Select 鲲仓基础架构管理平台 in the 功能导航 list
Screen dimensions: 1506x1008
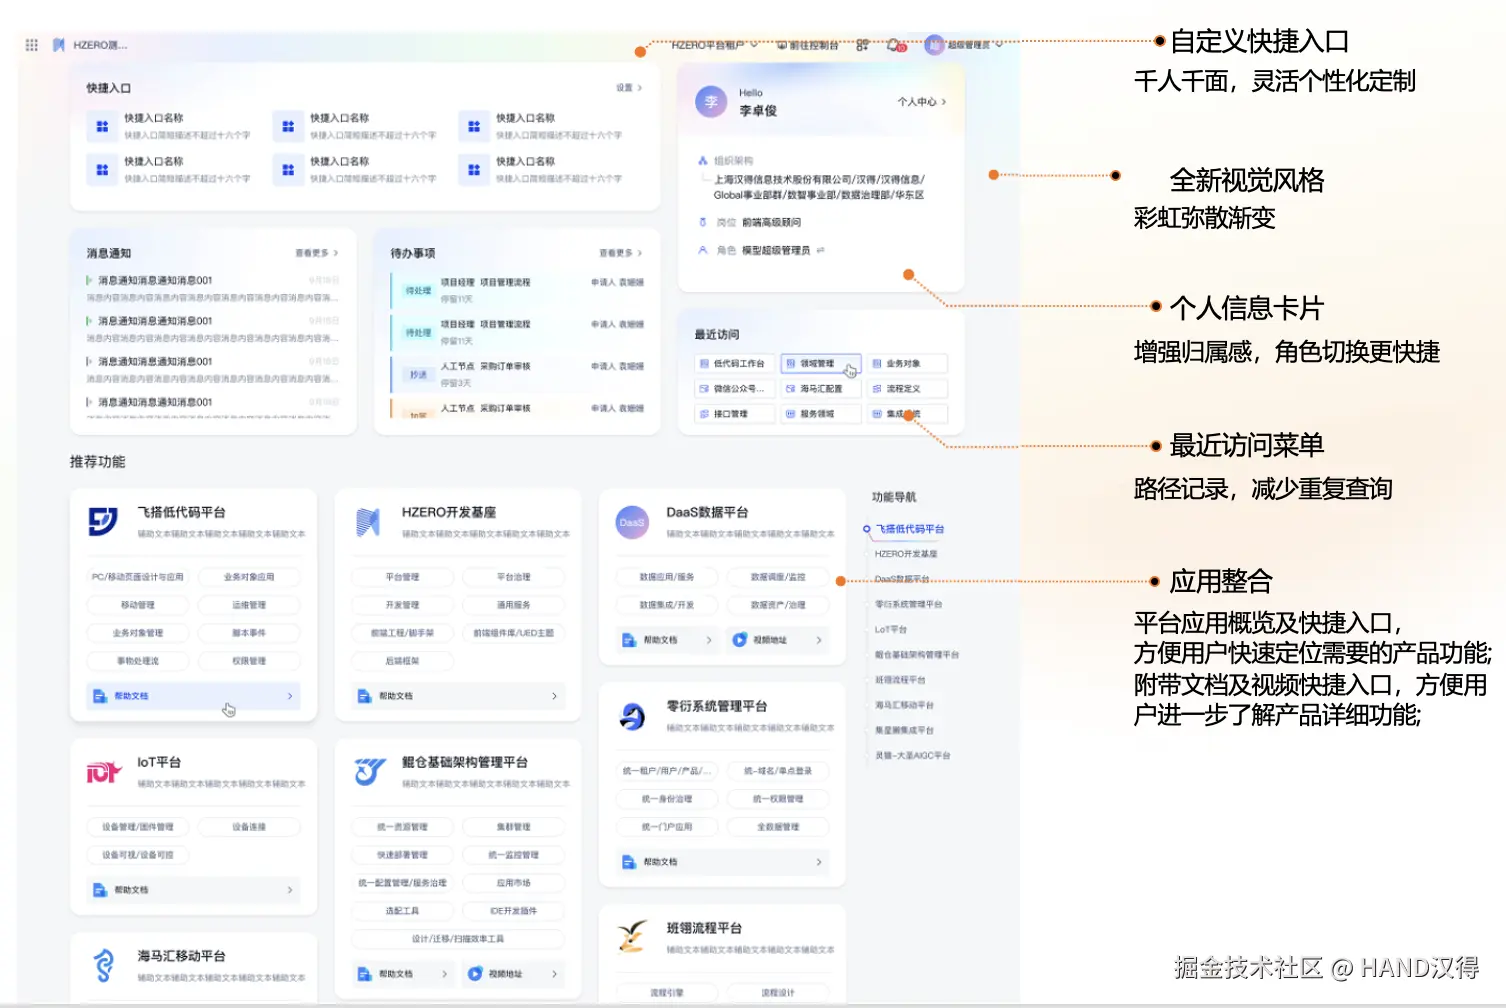click(x=917, y=655)
